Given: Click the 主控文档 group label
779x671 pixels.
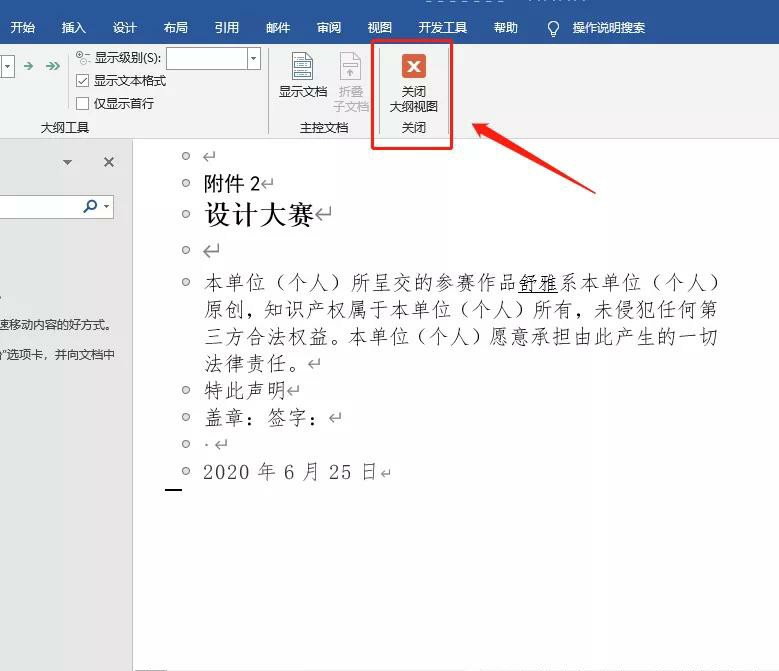Looking at the screenshot, I should [324, 128].
